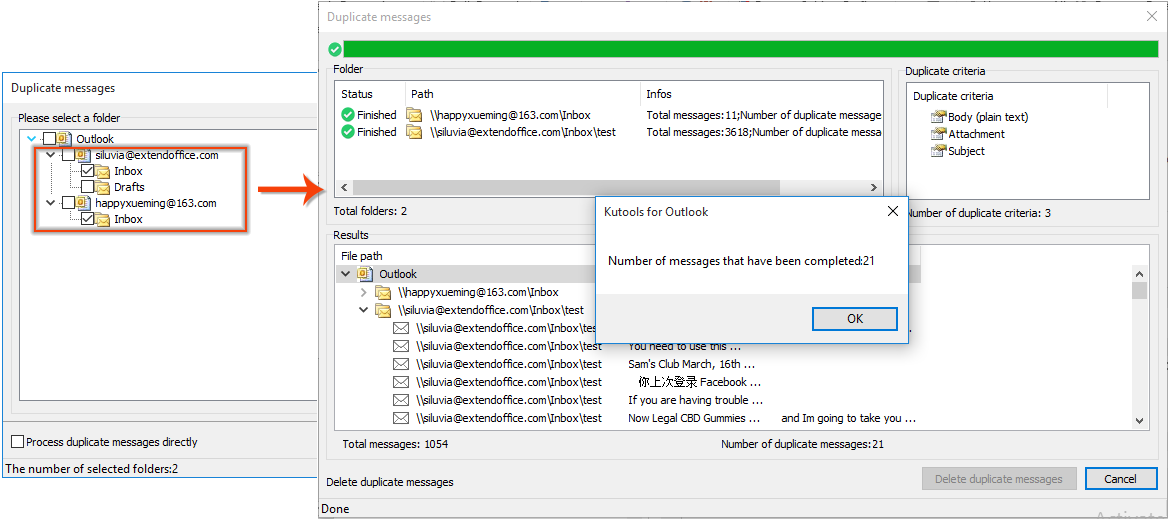Collapse happyxueming@163.com account in folder tree
The height and width of the screenshot is (520, 1169).
(50, 203)
